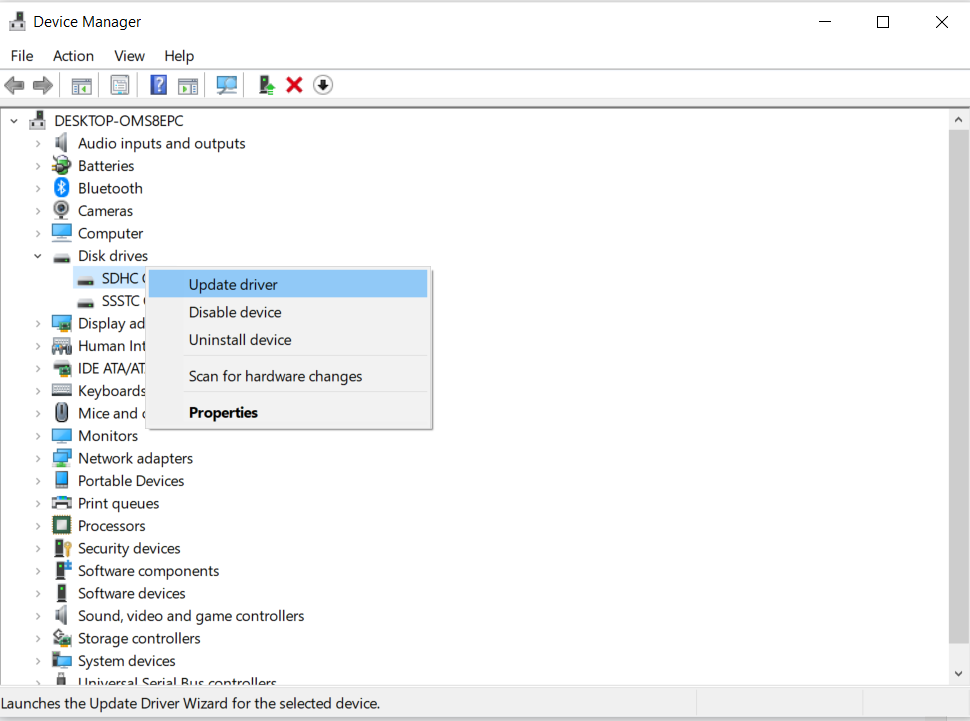The height and width of the screenshot is (721, 970).
Task: Expand the Sound, video and game controllers node
Action: 37,615
